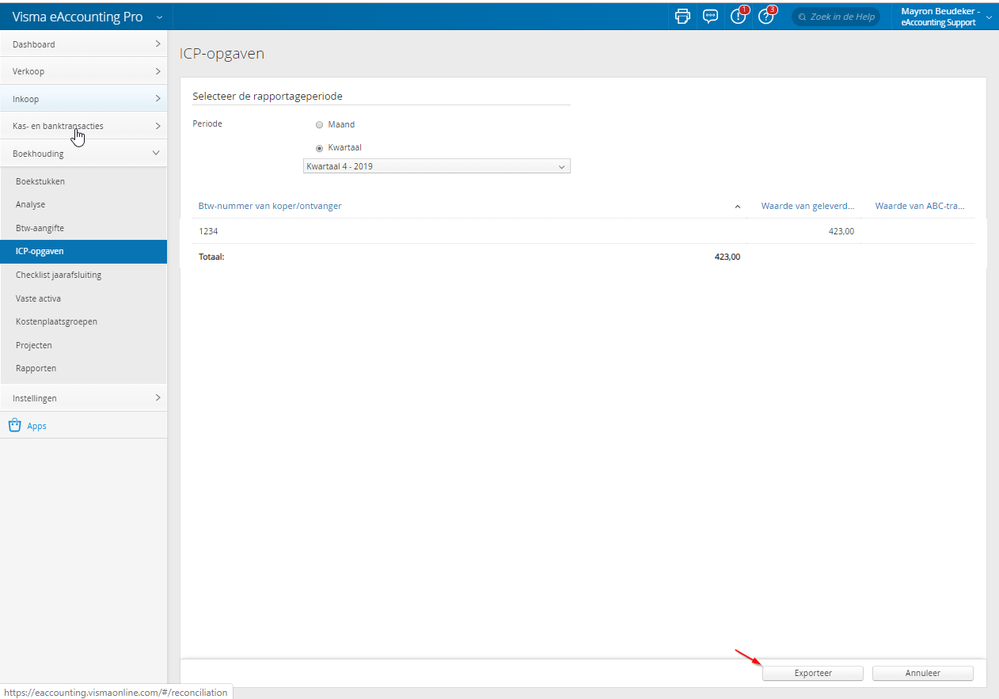Select the Maand radio button

(319, 125)
